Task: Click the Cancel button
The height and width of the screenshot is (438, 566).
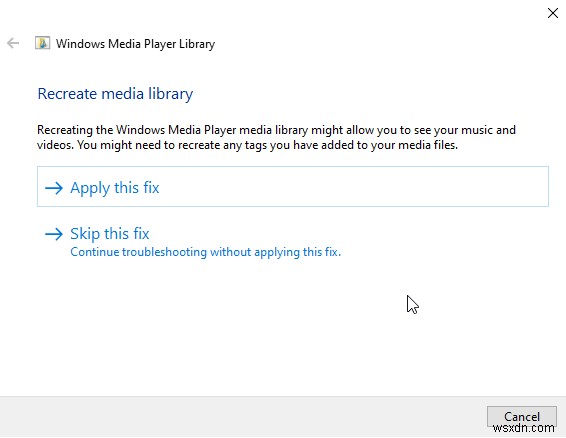Action: (522, 416)
